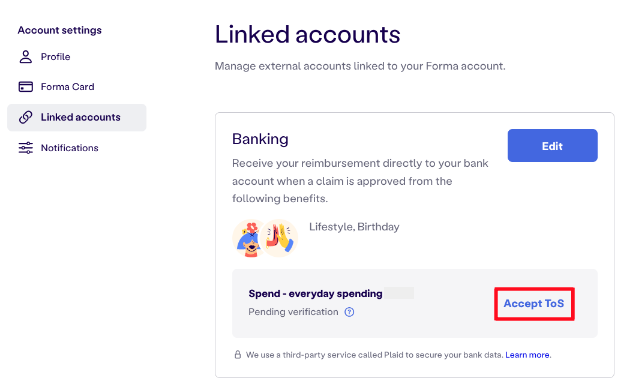The image size is (621, 384).
Task: Click the Pending verification help icon
Action: (349, 312)
